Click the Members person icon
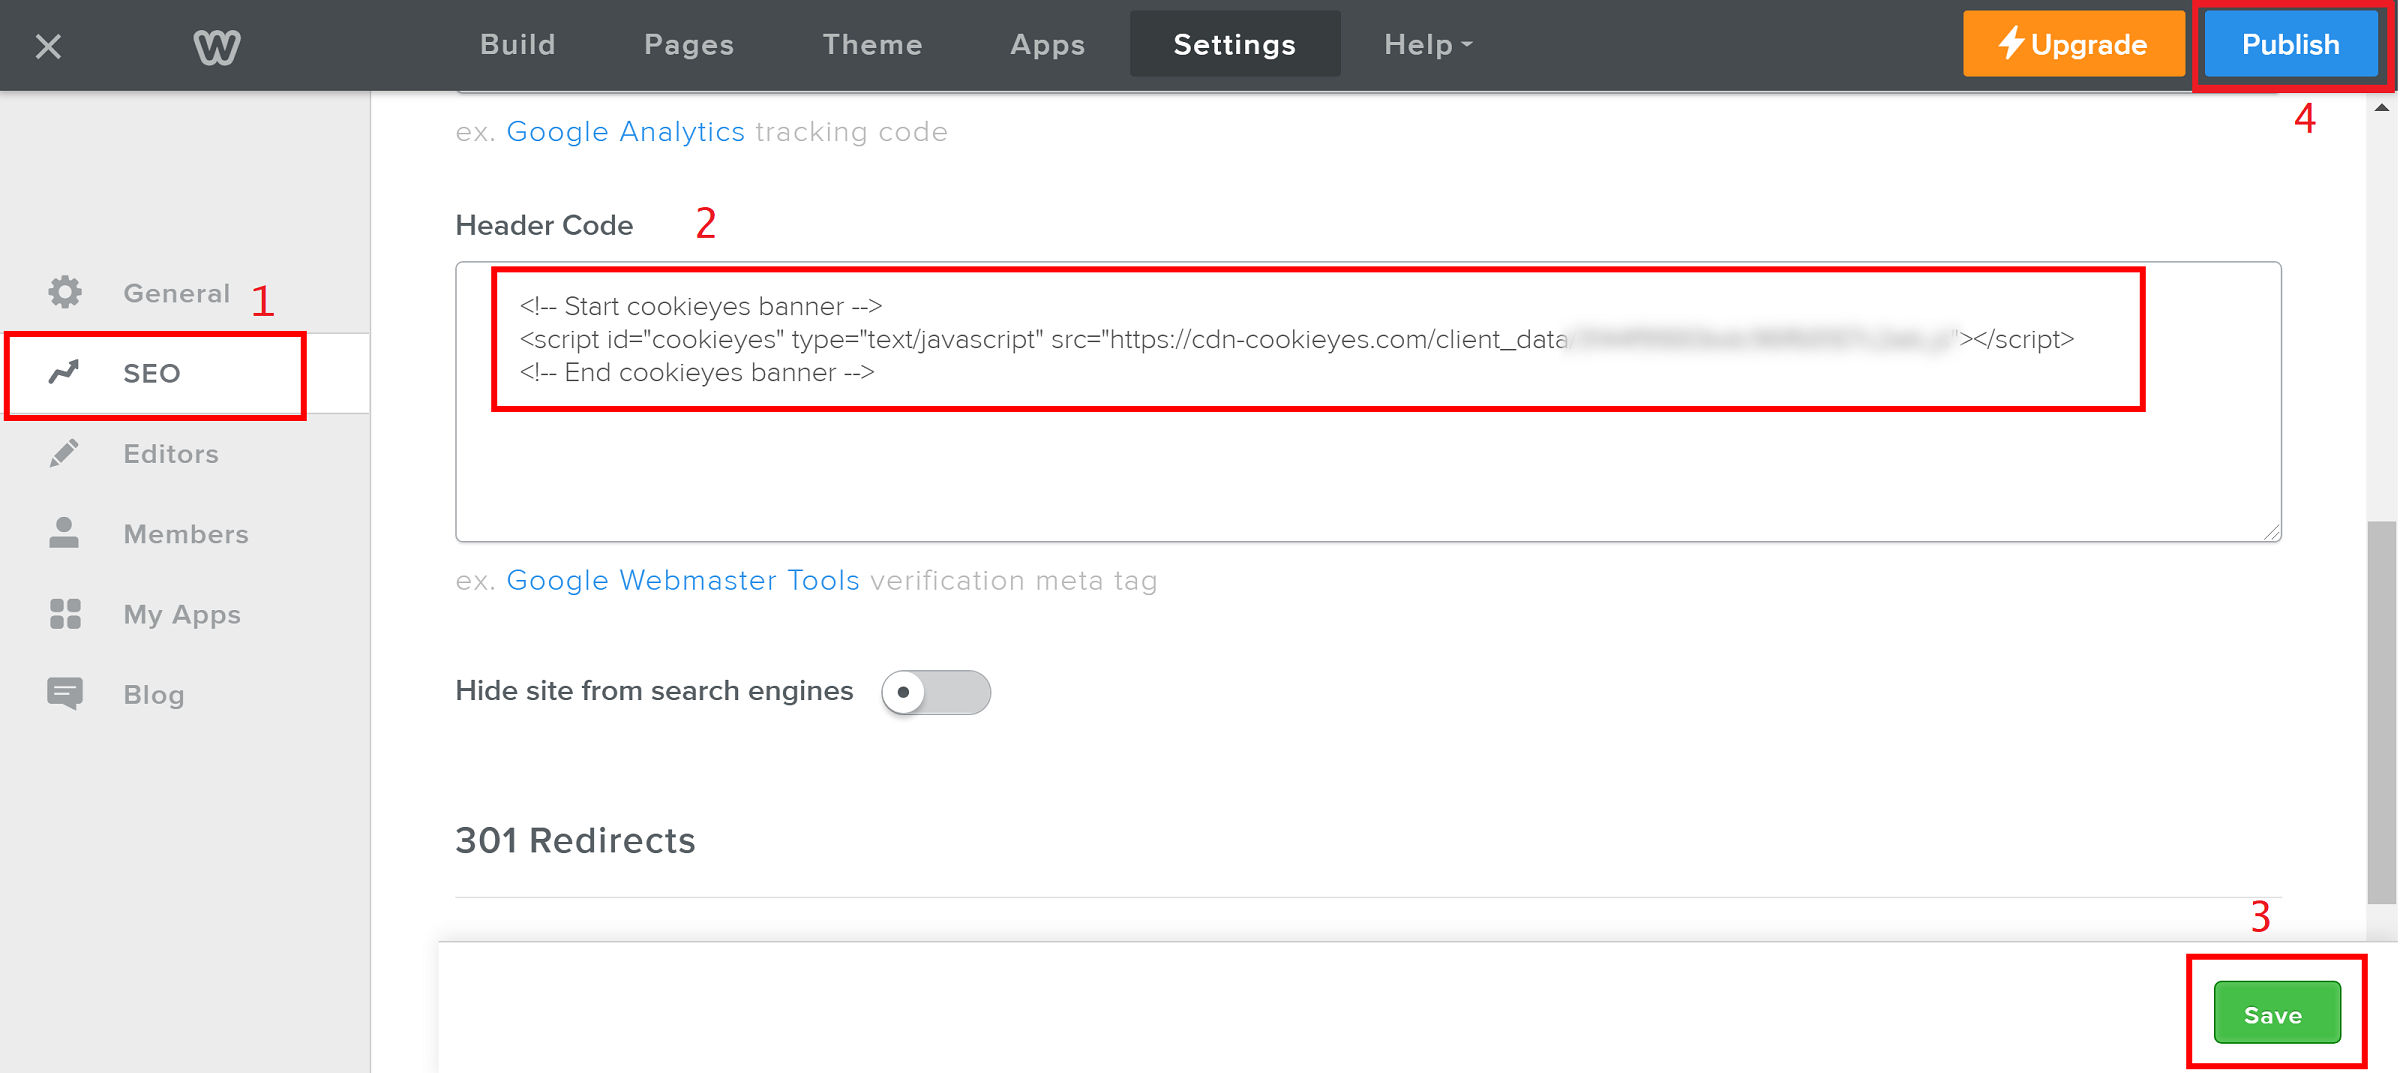2400x1073 pixels. (x=65, y=533)
